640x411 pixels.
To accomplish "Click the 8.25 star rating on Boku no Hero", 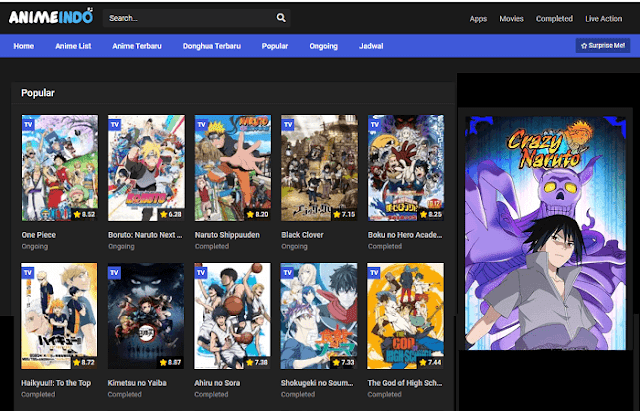I will (x=430, y=214).
